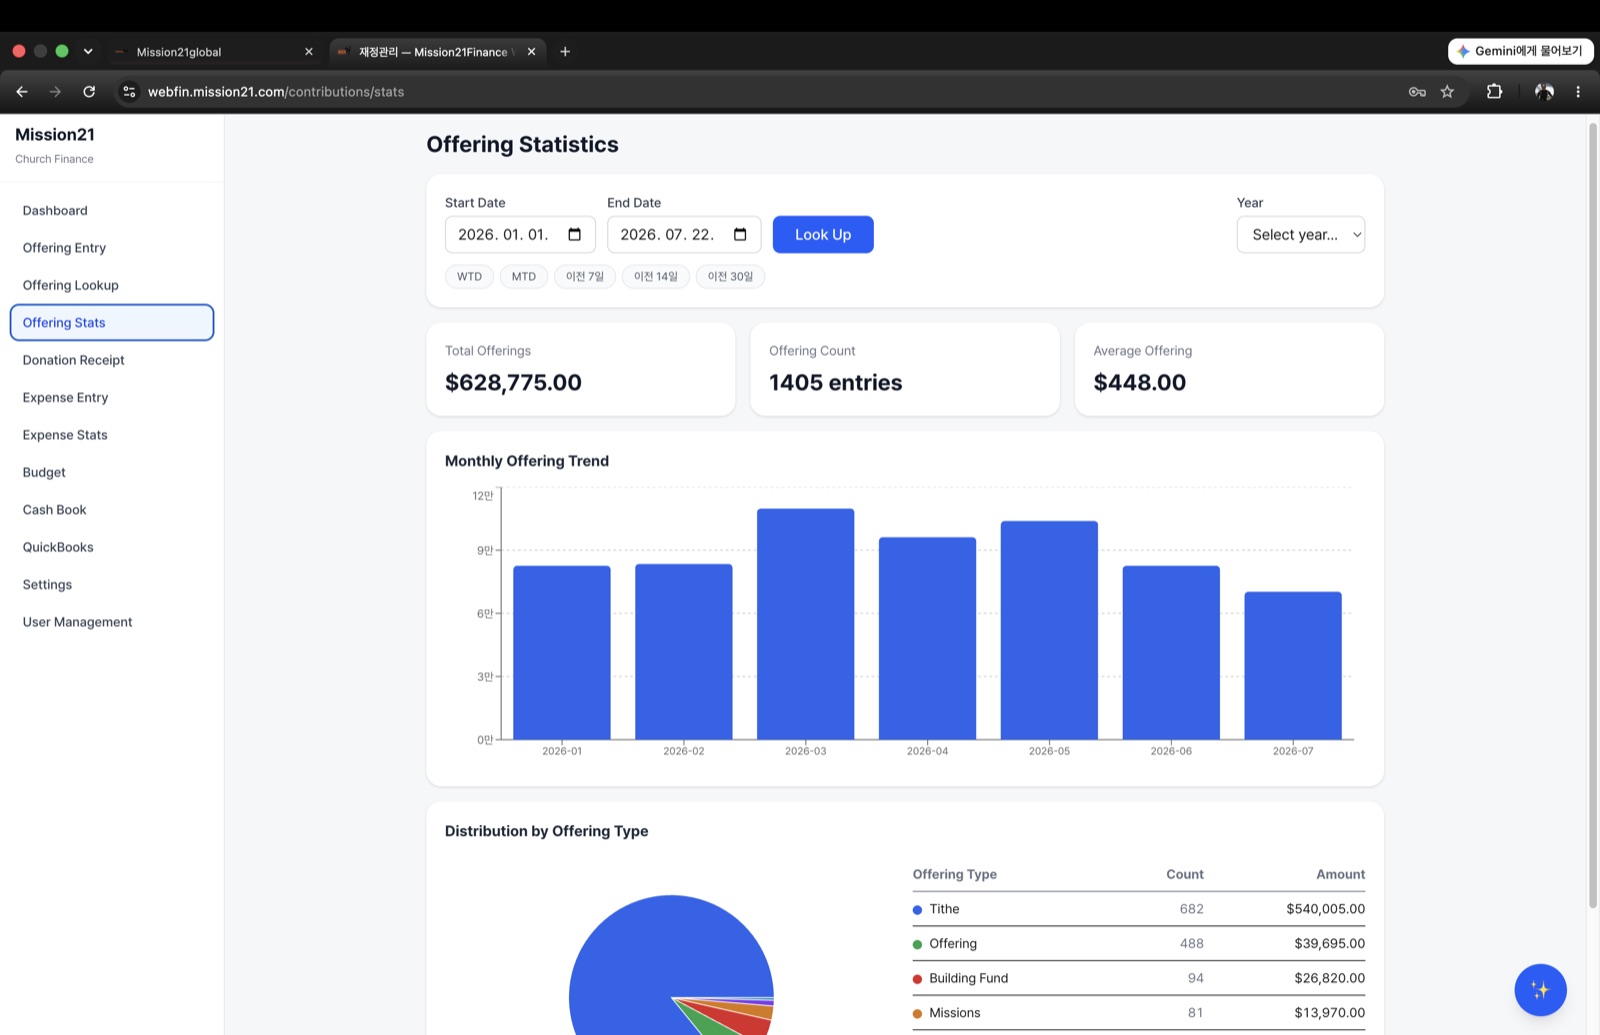Apply the MTD date preset
Screen dimensions: 1600x1035
click(524, 277)
